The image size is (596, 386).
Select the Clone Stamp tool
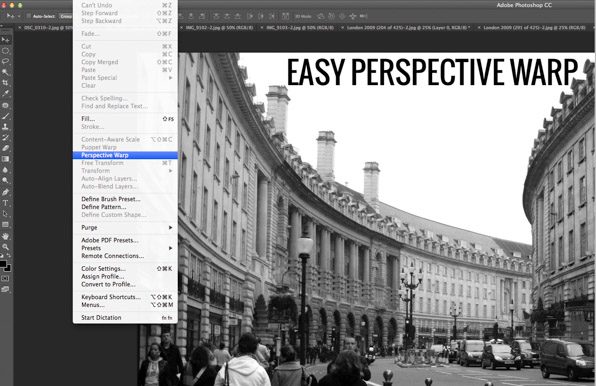click(x=5, y=127)
